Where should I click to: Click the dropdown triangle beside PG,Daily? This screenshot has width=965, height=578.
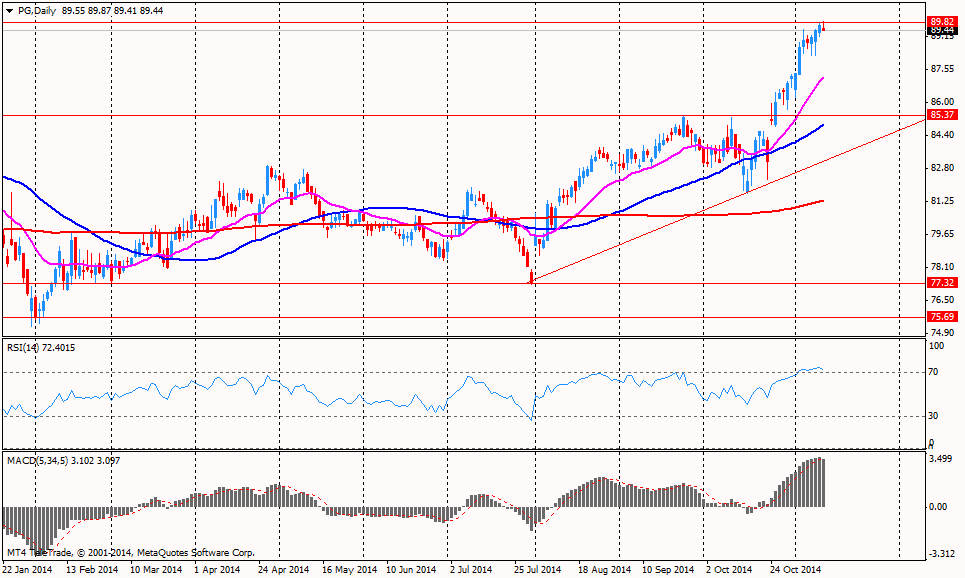[x=9, y=9]
